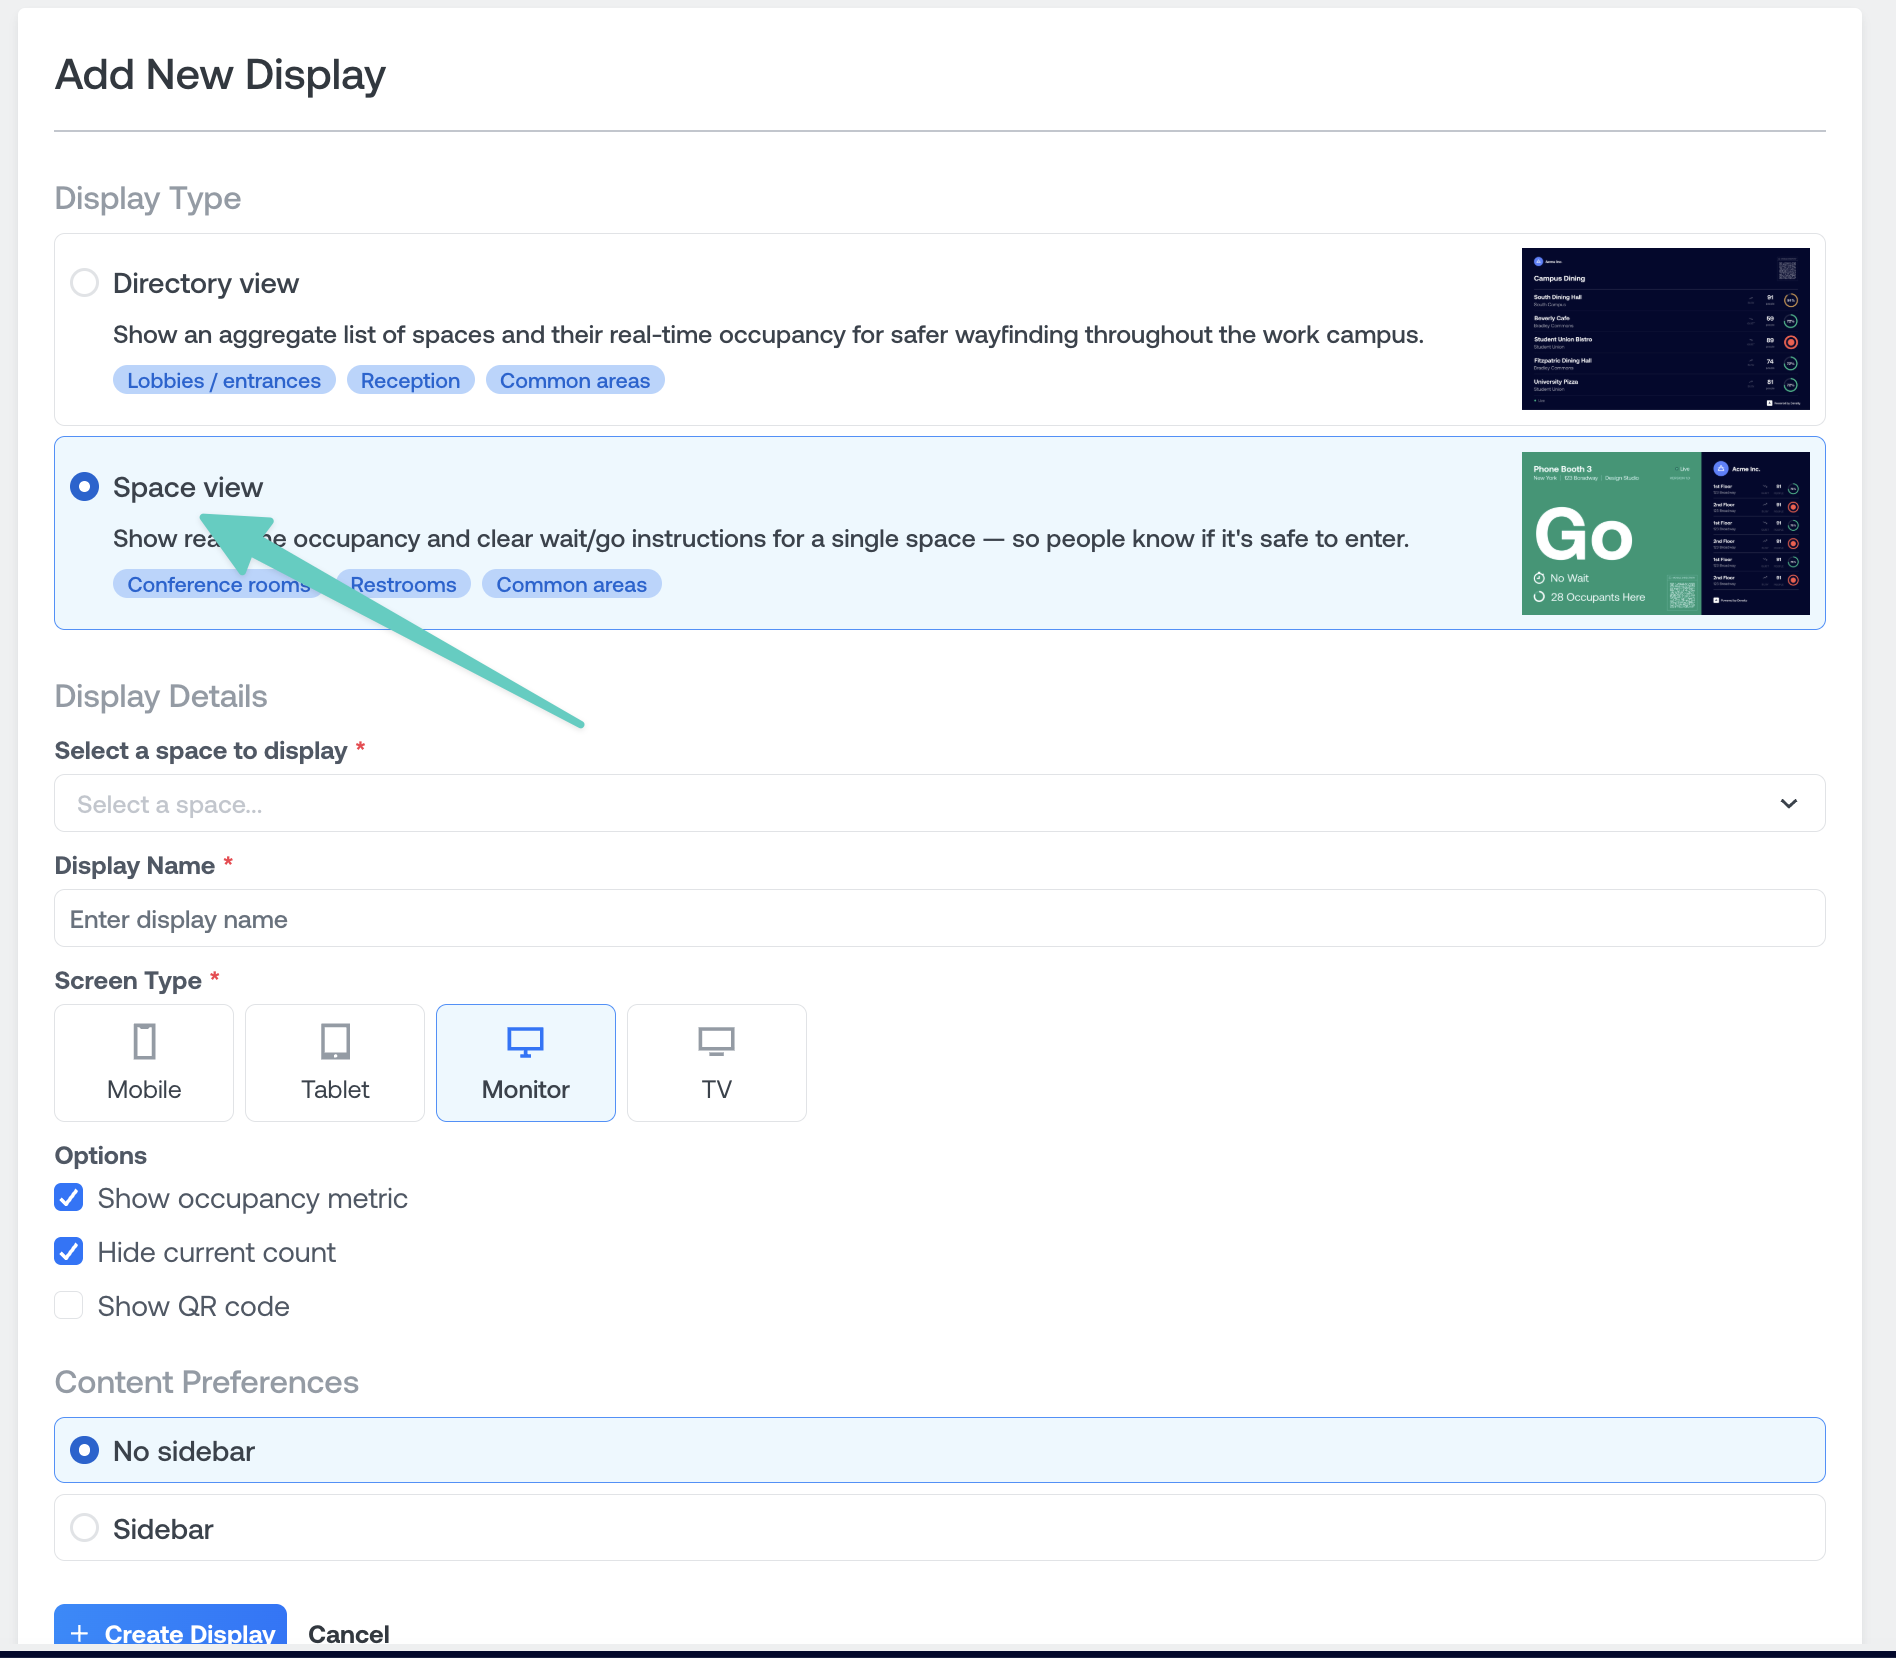The height and width of the screenshot is (1658, 1896).
Task: Click the Conference rooms tag
Action: point(218,584)
